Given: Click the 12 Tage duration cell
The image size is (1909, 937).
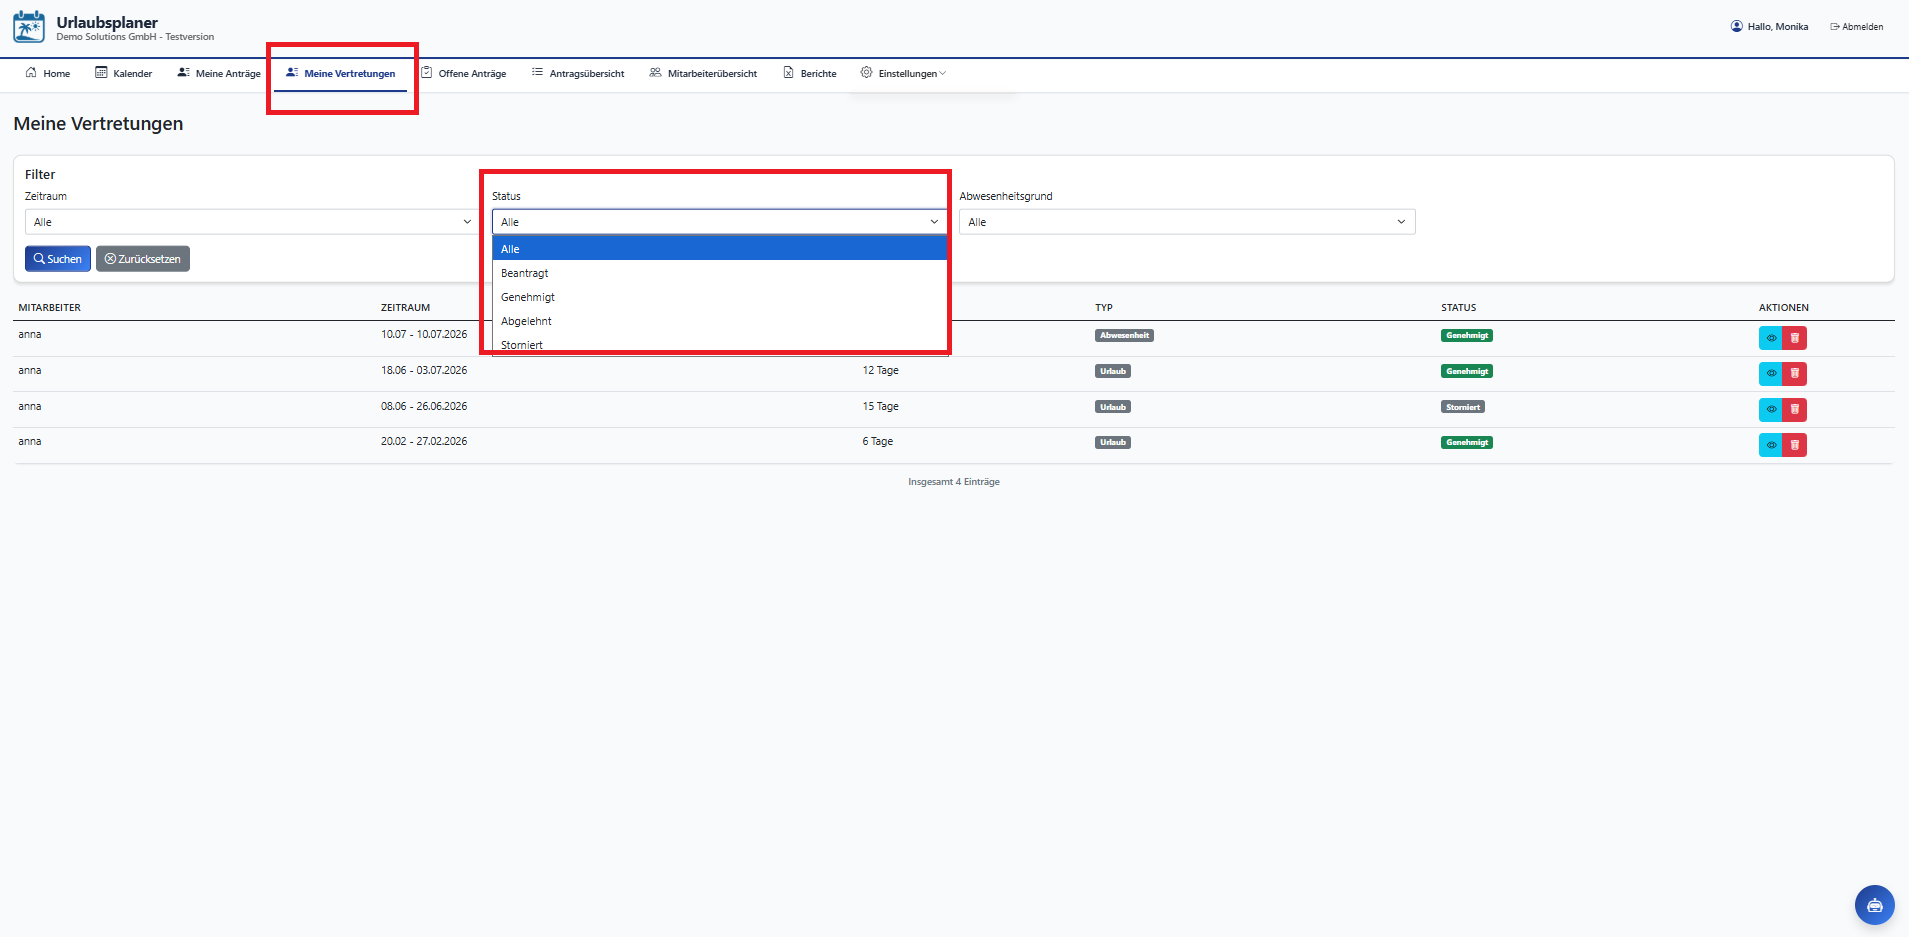Looking at the screenshot, I should [881, 370].
